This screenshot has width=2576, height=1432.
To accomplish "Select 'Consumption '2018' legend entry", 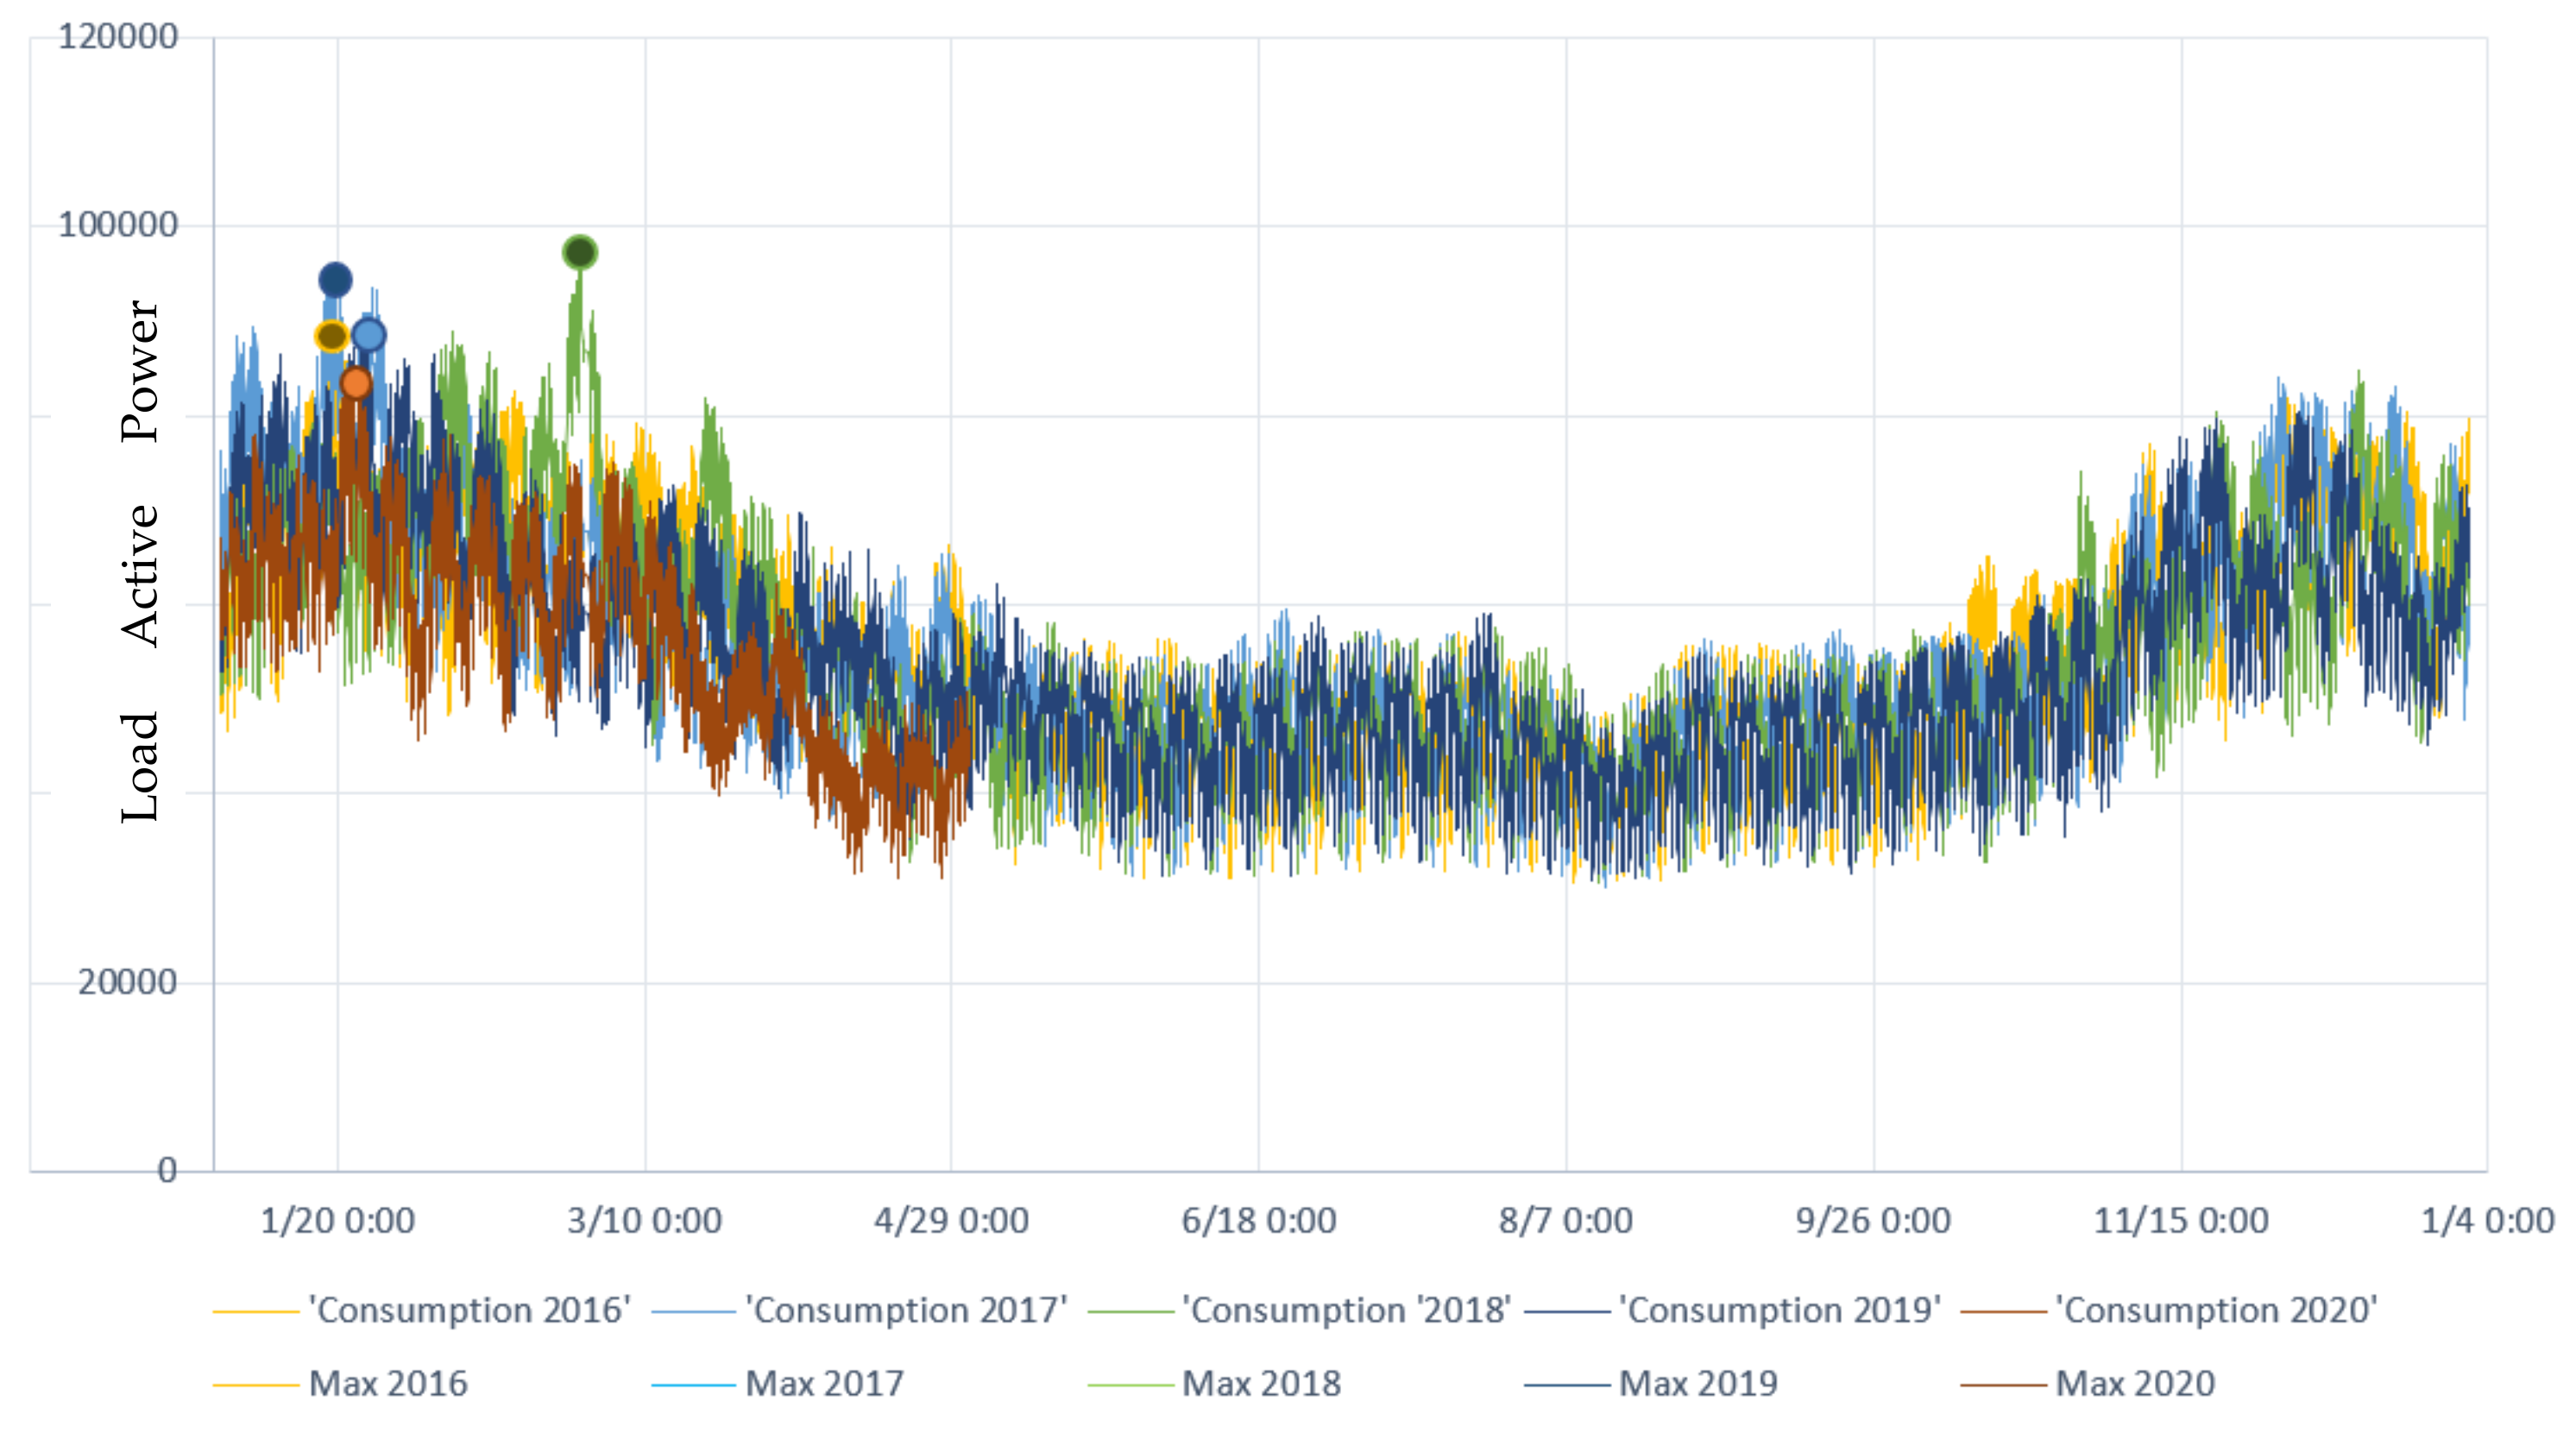I will (x=1345, y=1310).
